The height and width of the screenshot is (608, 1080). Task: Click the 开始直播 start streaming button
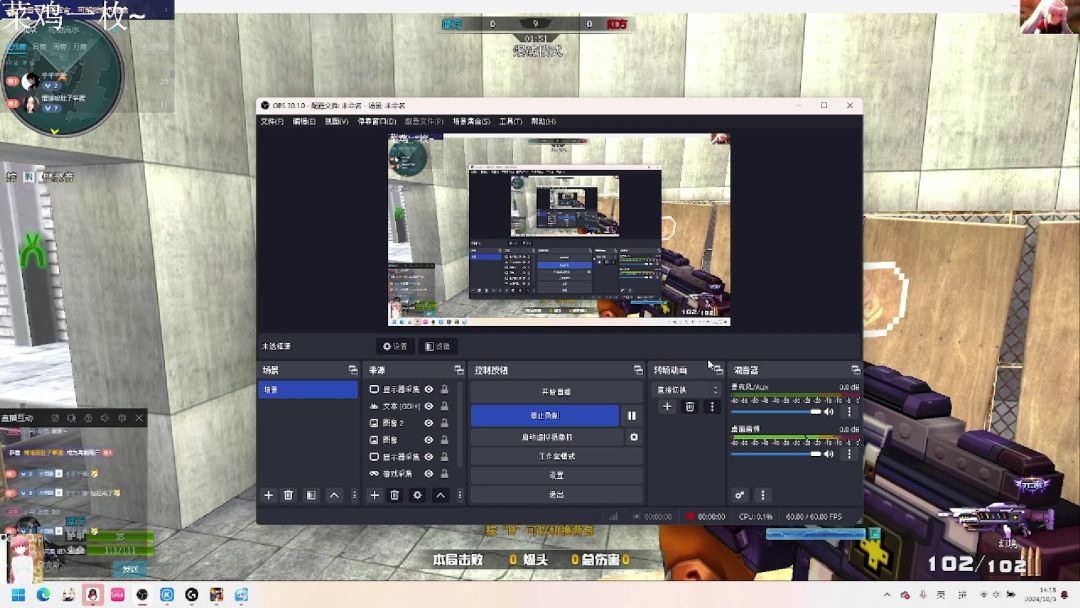pyautogui.click(x=556, y=392)
